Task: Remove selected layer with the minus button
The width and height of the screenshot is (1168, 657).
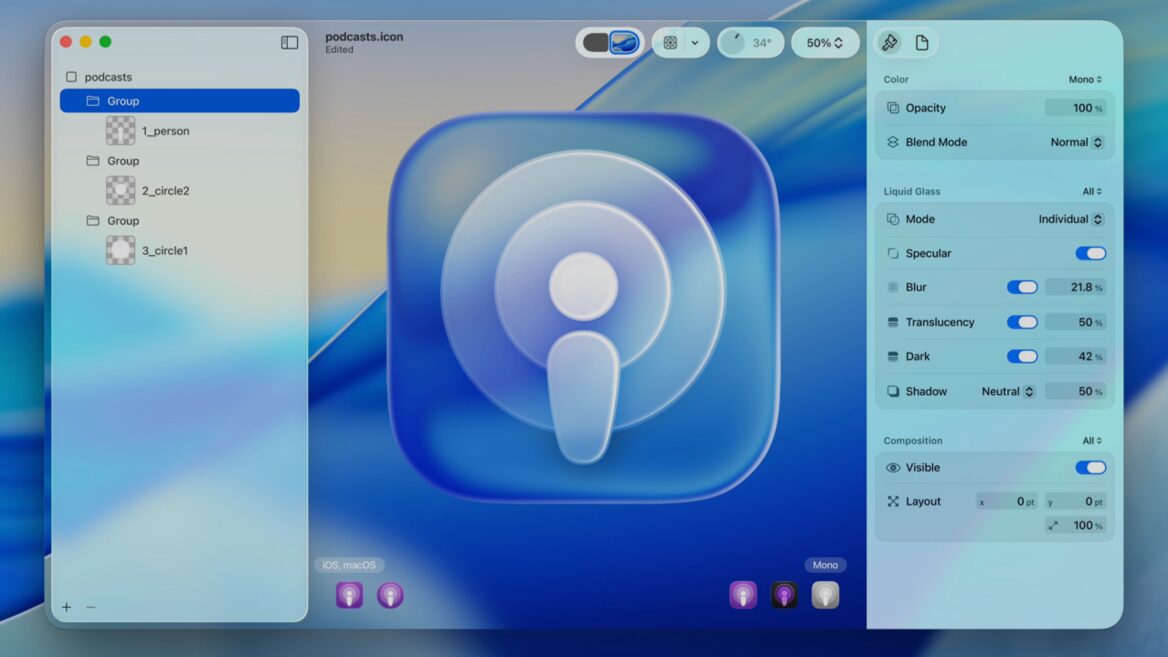Action: [91, 606]
